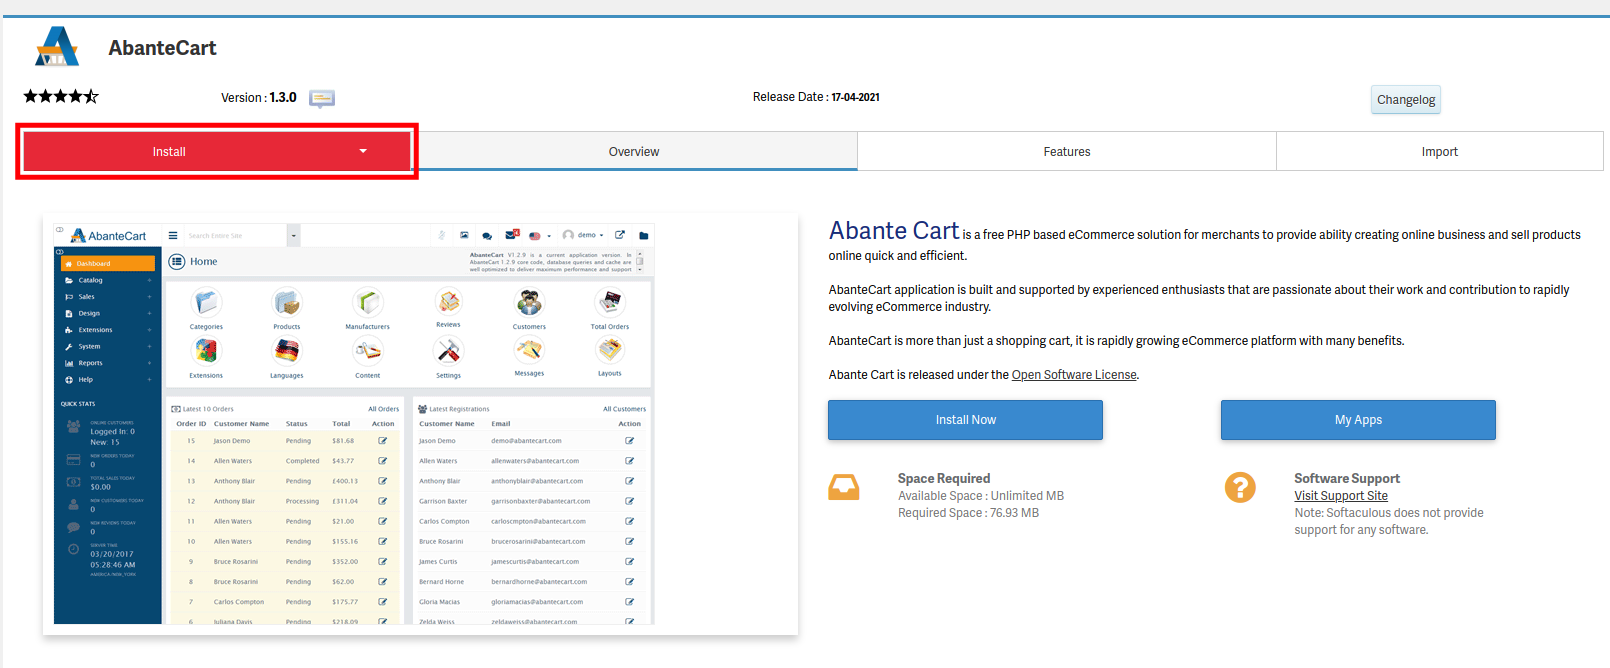Open the My Apps button
1610x668 pixels.
click(1358, 420)
